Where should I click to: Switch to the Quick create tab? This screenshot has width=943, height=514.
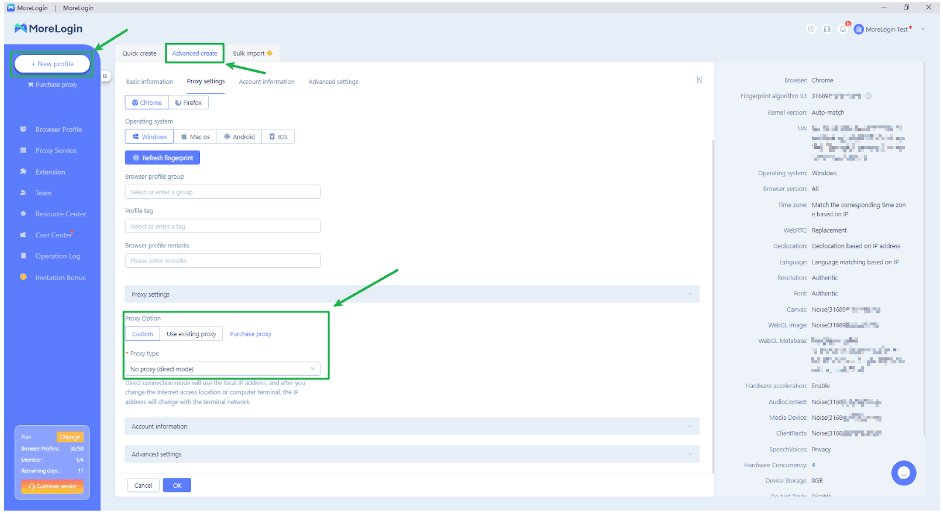pyautogui.click(x=140, y=54)
